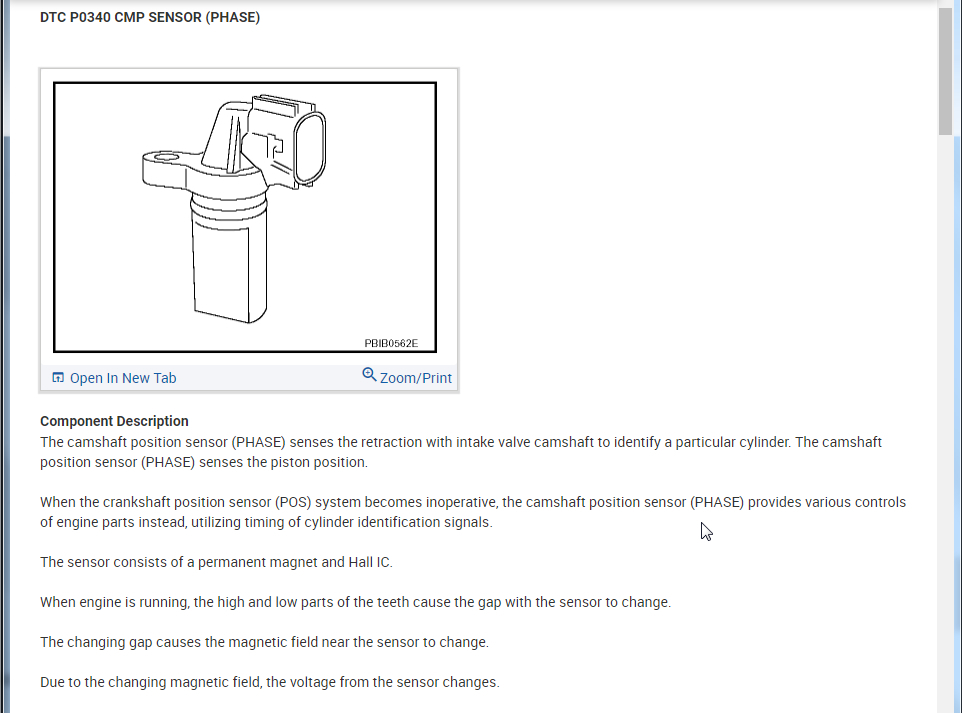962x713 pixels.
Task: Open the "Open In New Tab" text link
Action: coord(123,378)
